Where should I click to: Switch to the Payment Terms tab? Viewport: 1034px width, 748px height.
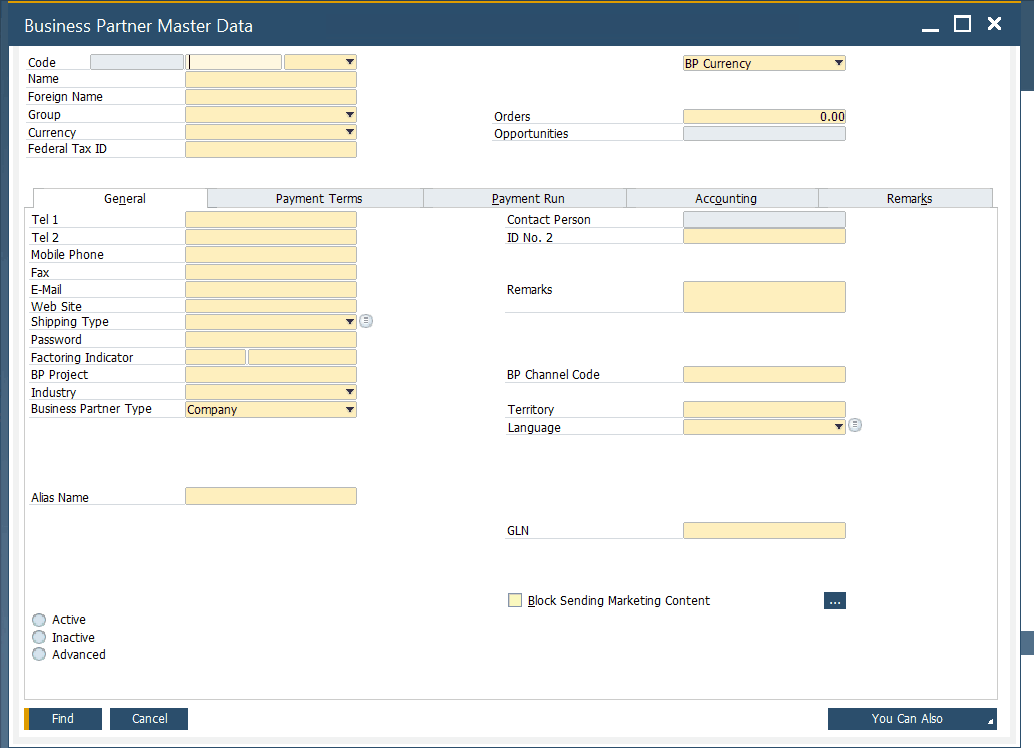(x=318, y=198)
